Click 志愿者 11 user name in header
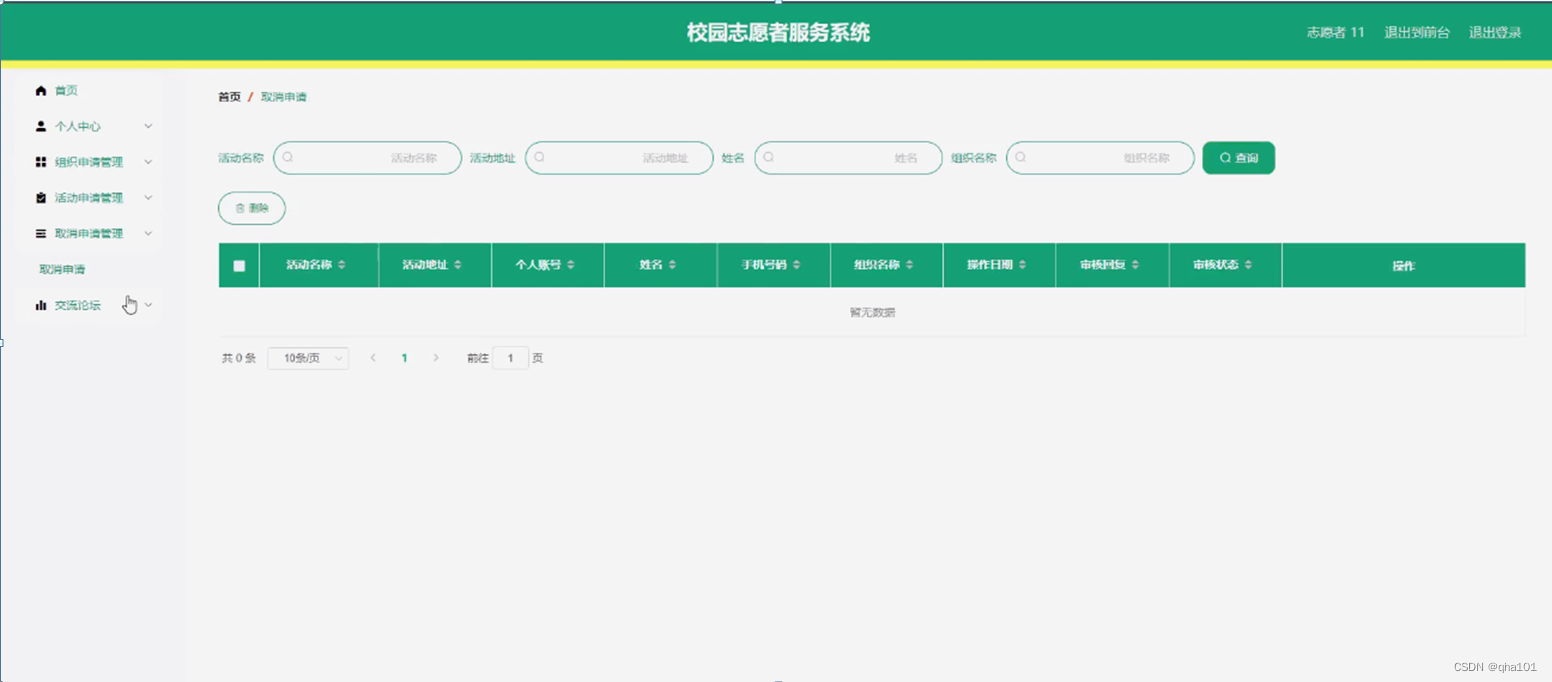 click(x=1335, y=33)
